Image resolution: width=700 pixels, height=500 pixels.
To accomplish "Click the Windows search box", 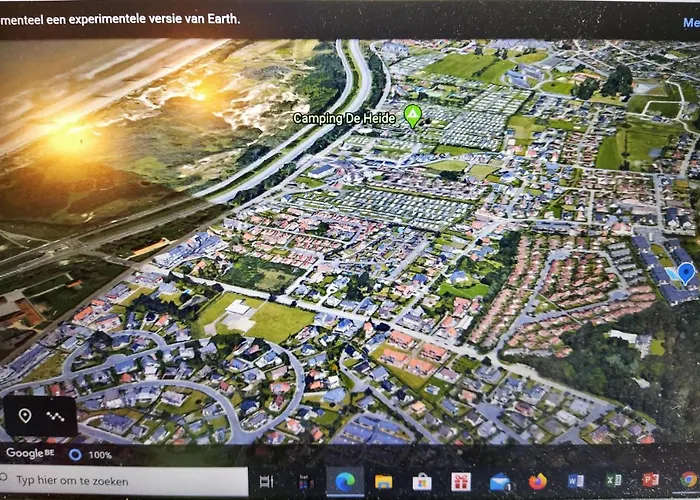I will tap(124, 481).
